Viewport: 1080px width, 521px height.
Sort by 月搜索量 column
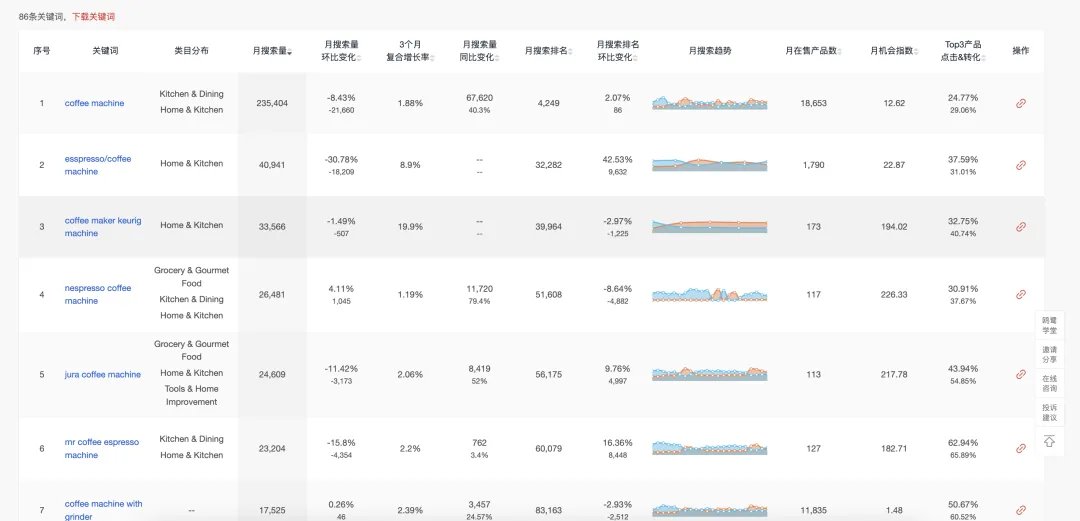272,51
